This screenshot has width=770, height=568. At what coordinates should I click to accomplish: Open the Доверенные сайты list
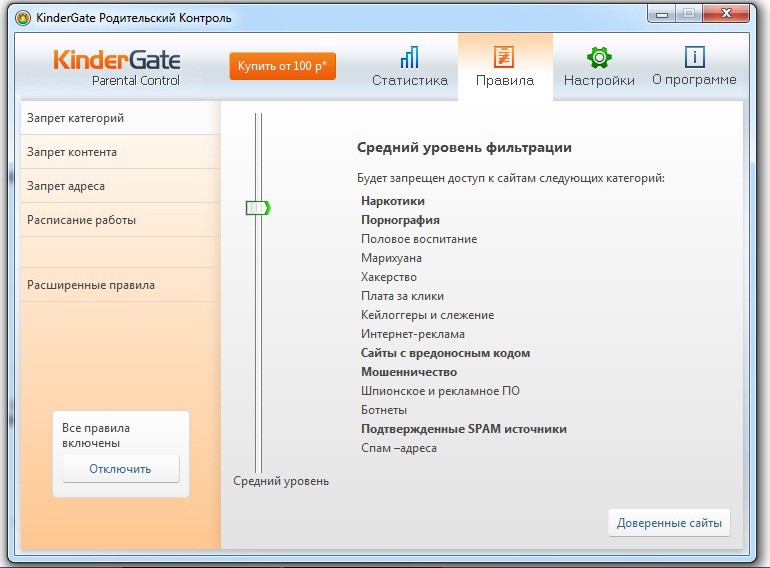pos(669,523)
